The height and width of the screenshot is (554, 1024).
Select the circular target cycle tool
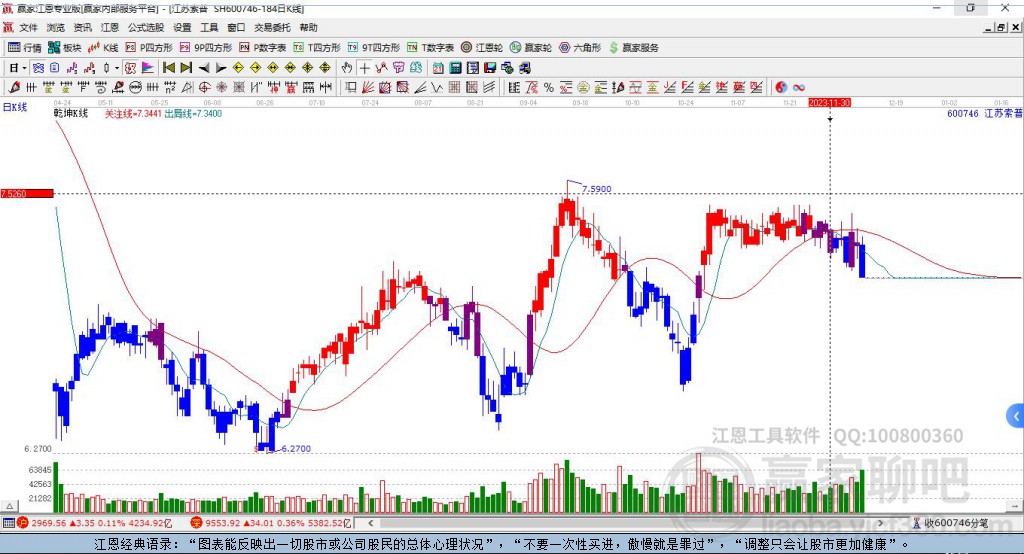(204, 87)
